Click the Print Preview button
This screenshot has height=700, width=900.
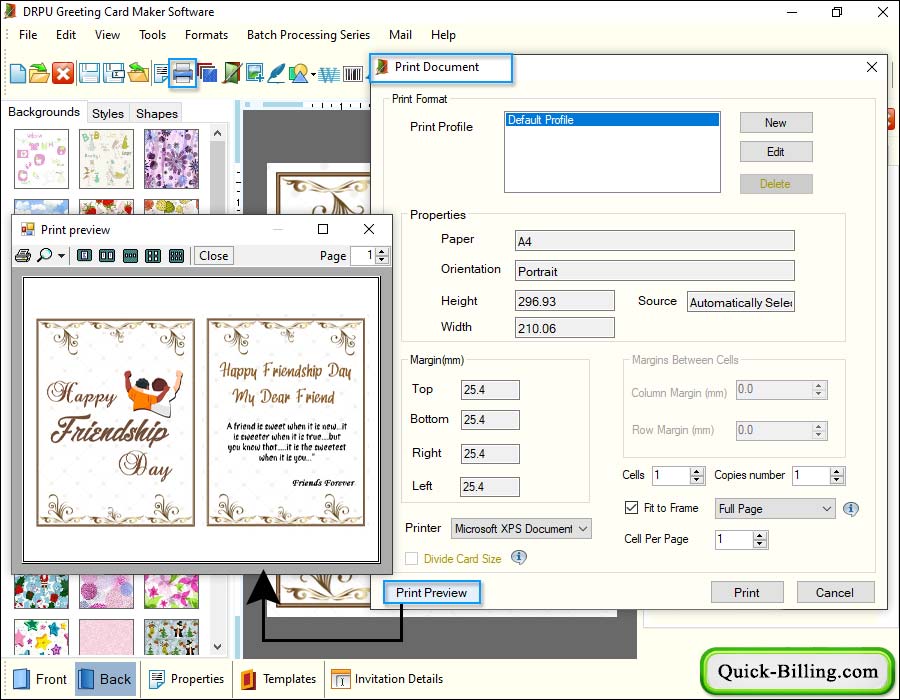tap(432, 593)
